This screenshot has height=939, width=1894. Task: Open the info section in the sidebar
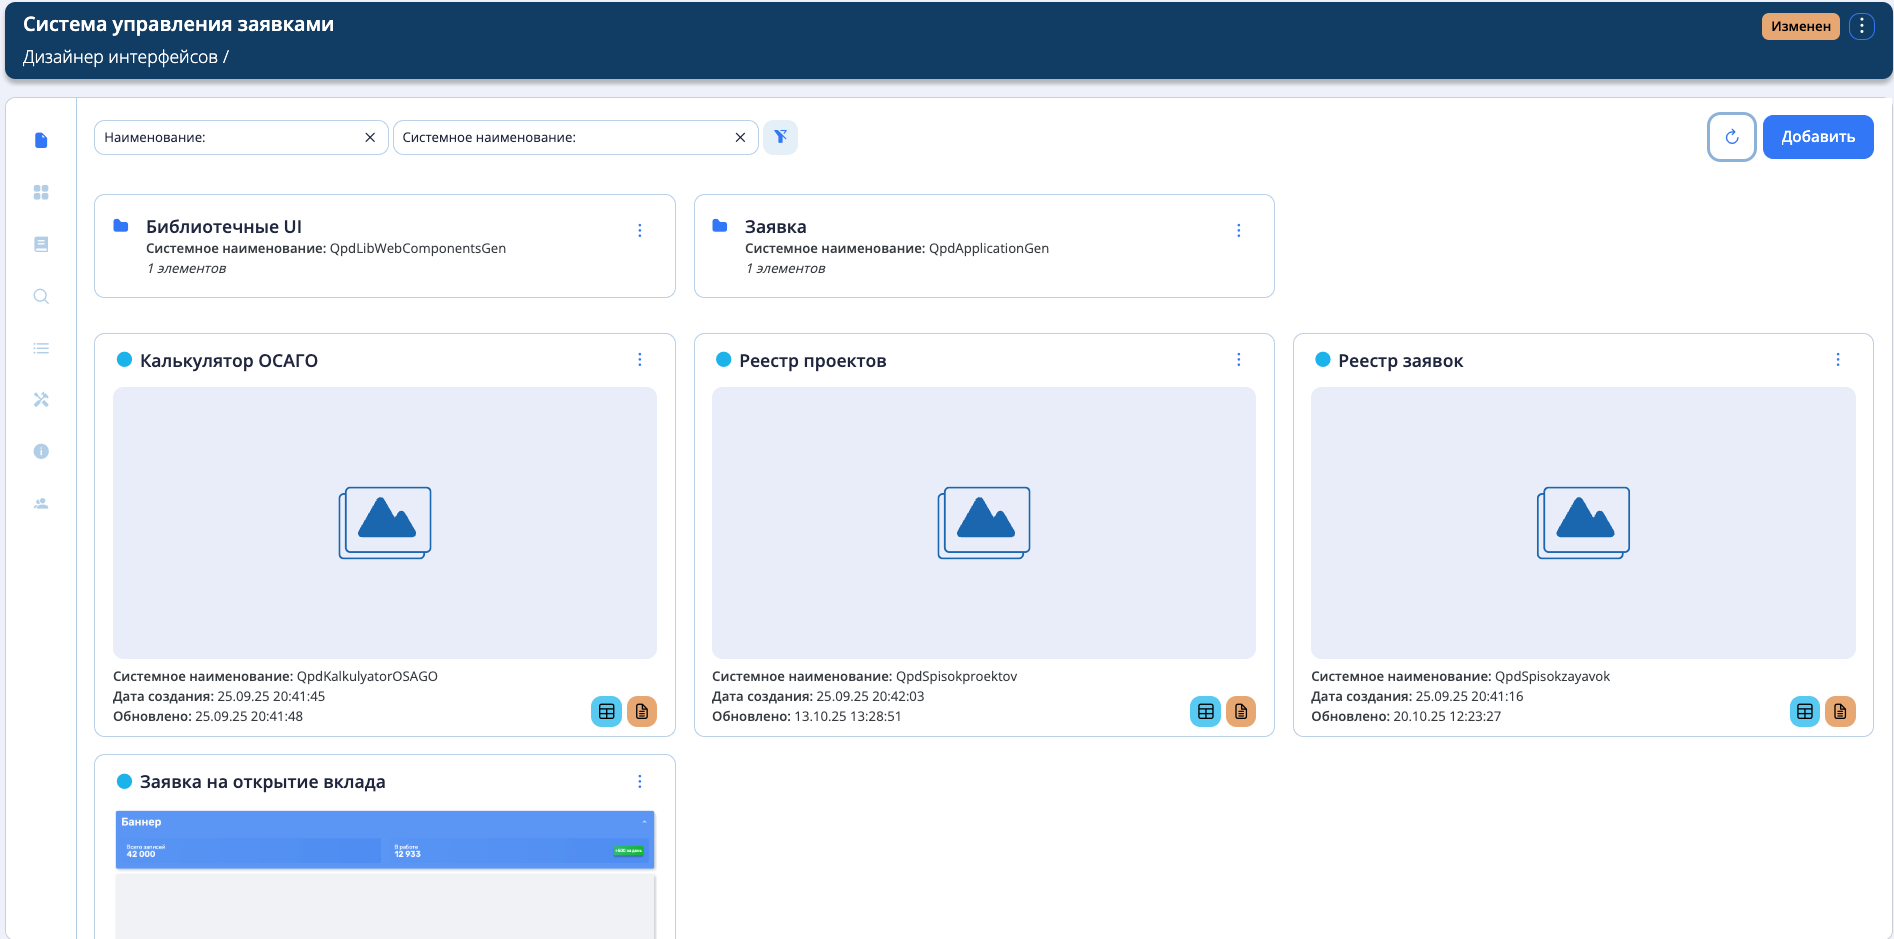point(40,451)
